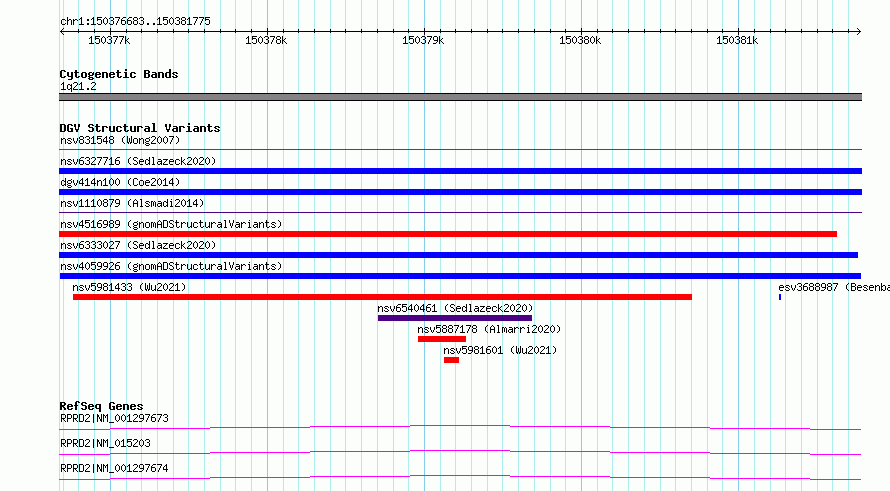Click RPRD2|NM_001297674 gene label
The image size is (890, 491).
tap(114, 468)
